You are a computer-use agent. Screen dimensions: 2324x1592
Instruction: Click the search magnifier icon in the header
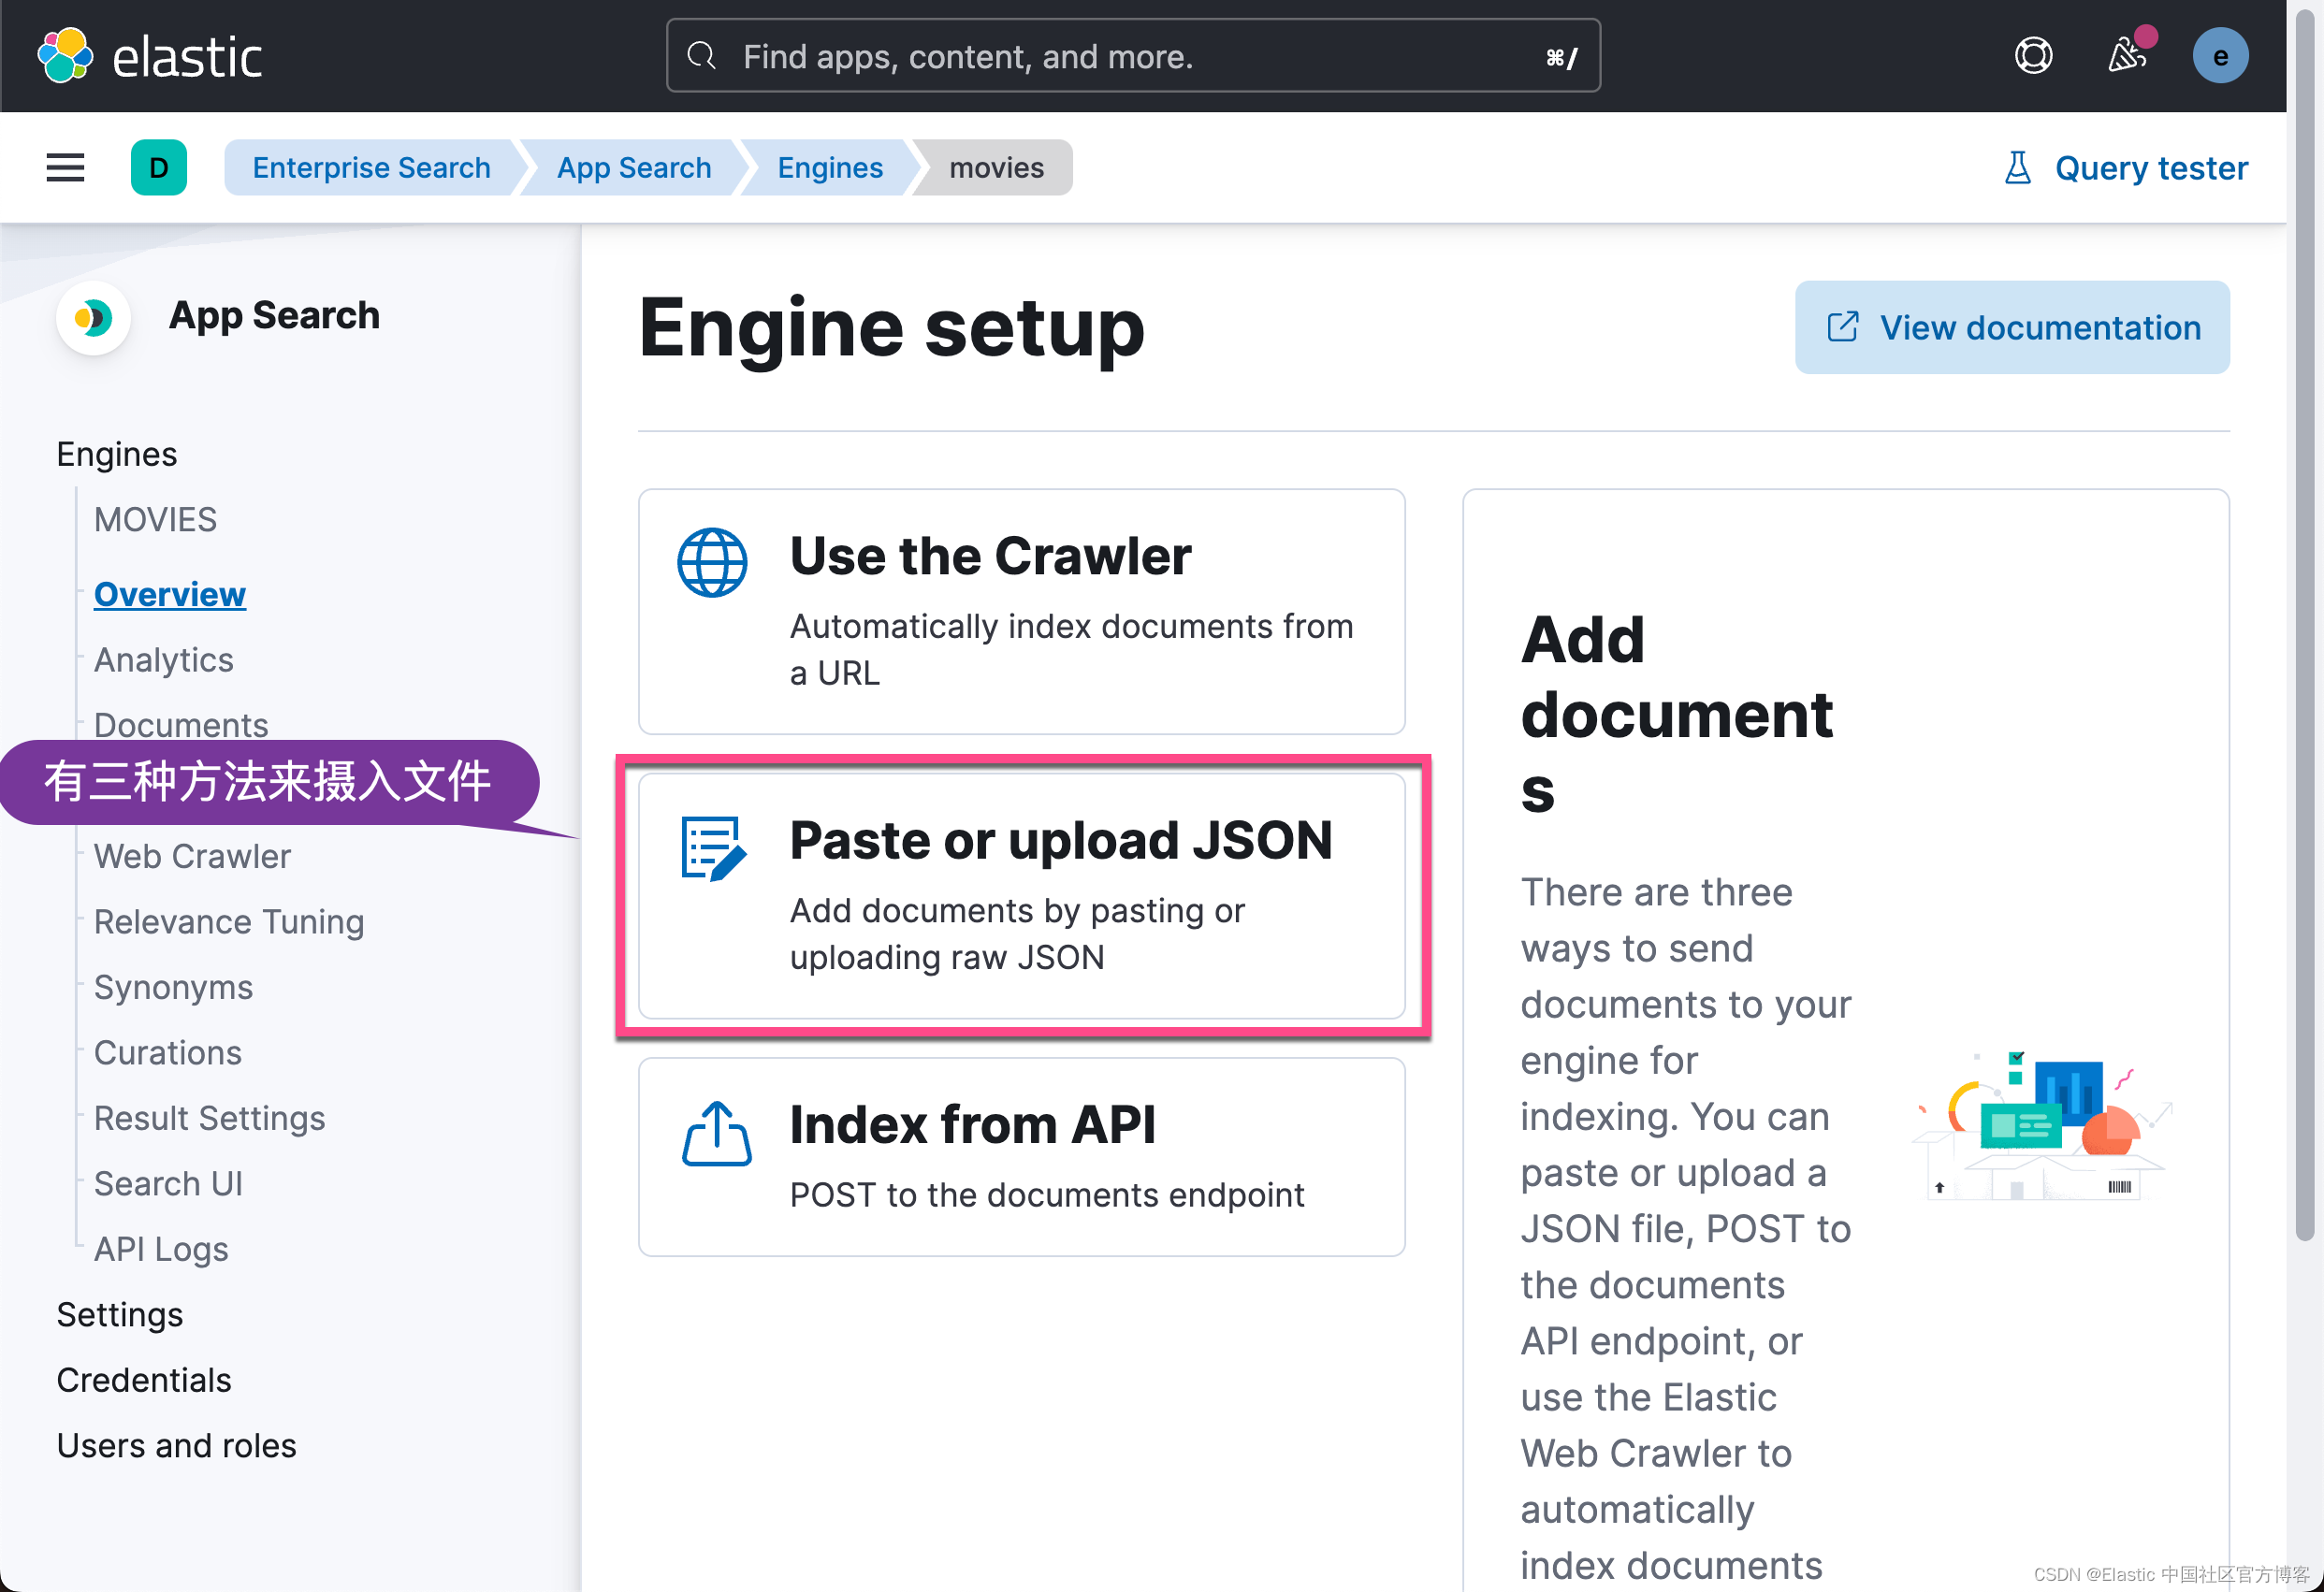click(x=702, y=56)
